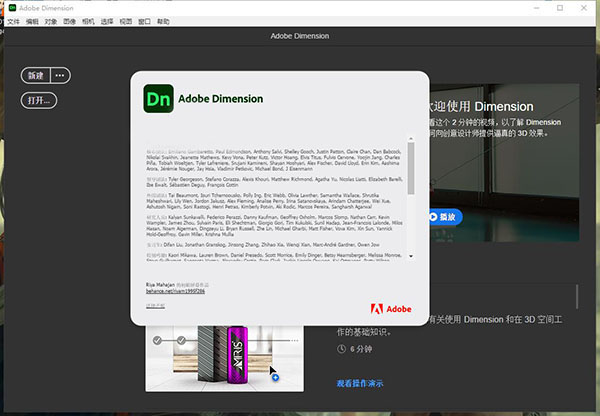Click the blue plus icon on thumbnail
This screenshot has height=416, width=600.
coord(275,378)
